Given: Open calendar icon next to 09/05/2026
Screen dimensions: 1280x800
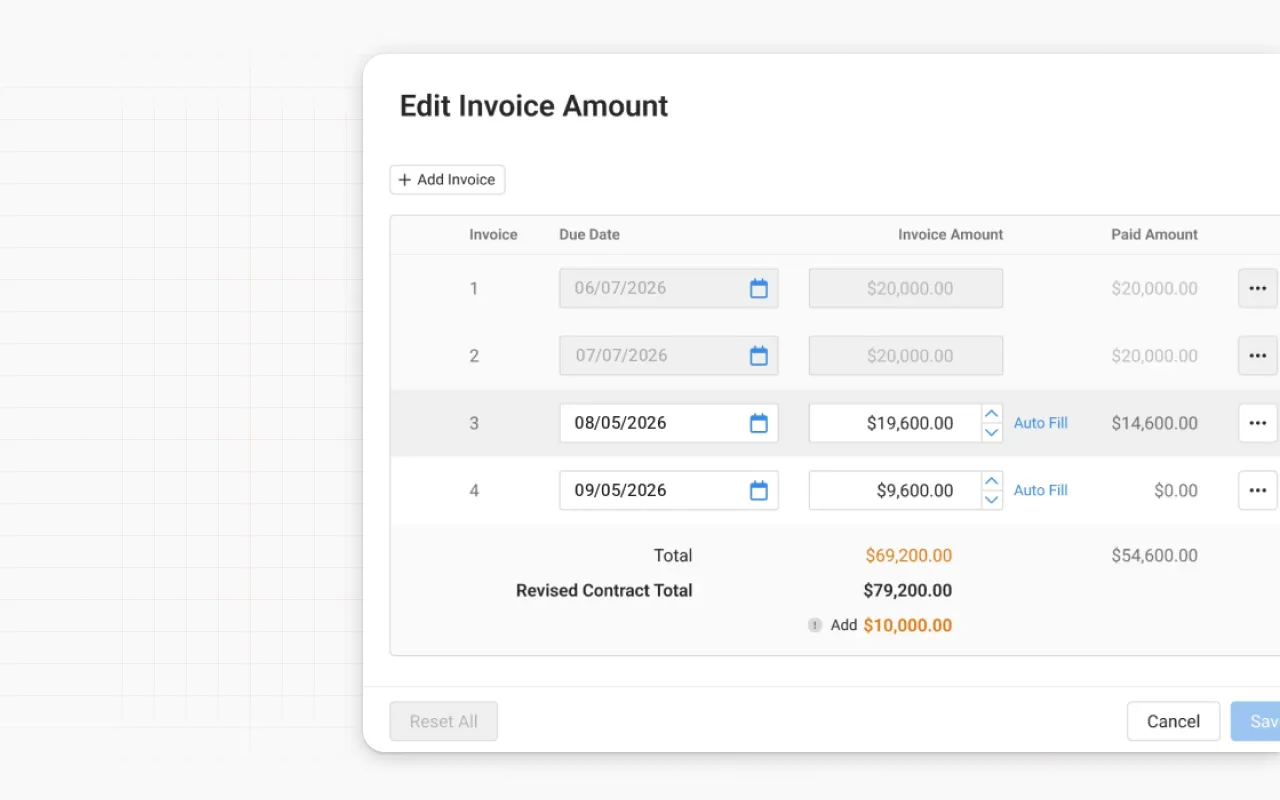Looking at the screenshot, I should coord(759,490).
